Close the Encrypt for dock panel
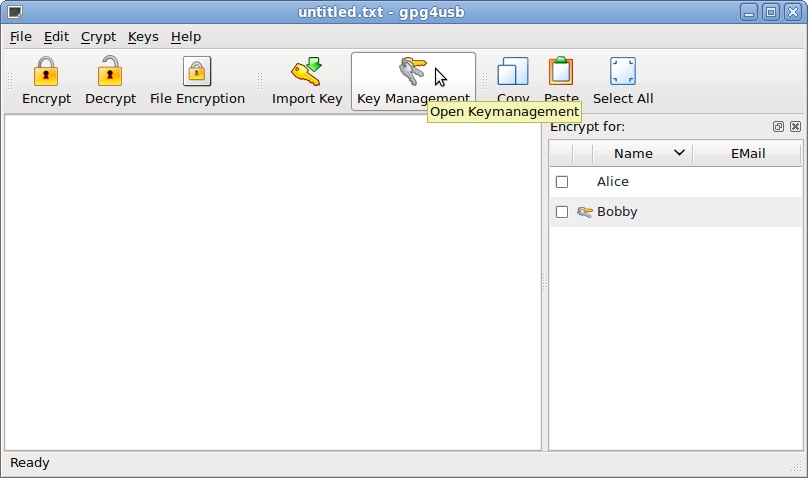The width and height of the screenshot is (808, 478). (x=796, y=127)
